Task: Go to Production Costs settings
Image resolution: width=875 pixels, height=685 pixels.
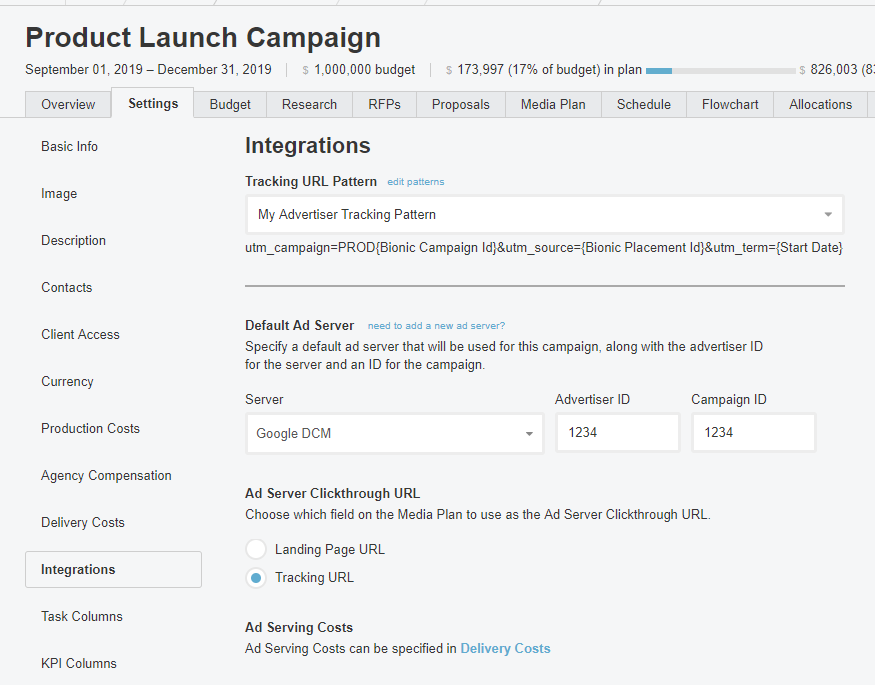Action: [90, 428]
